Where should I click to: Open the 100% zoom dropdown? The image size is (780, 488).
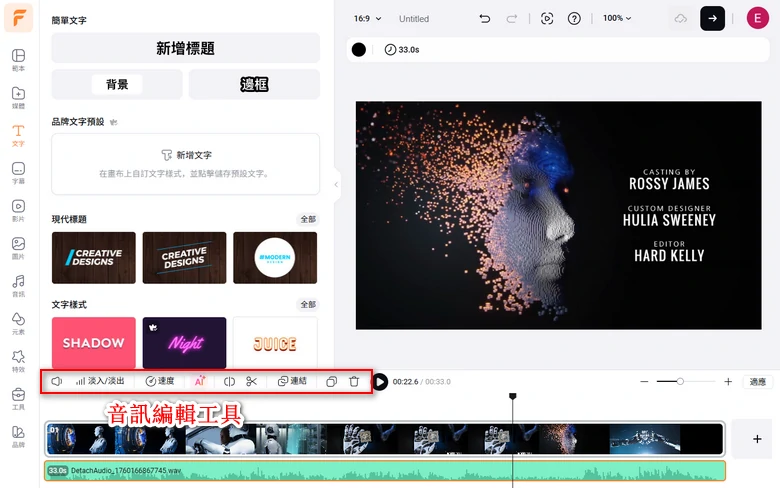(617, 18)
